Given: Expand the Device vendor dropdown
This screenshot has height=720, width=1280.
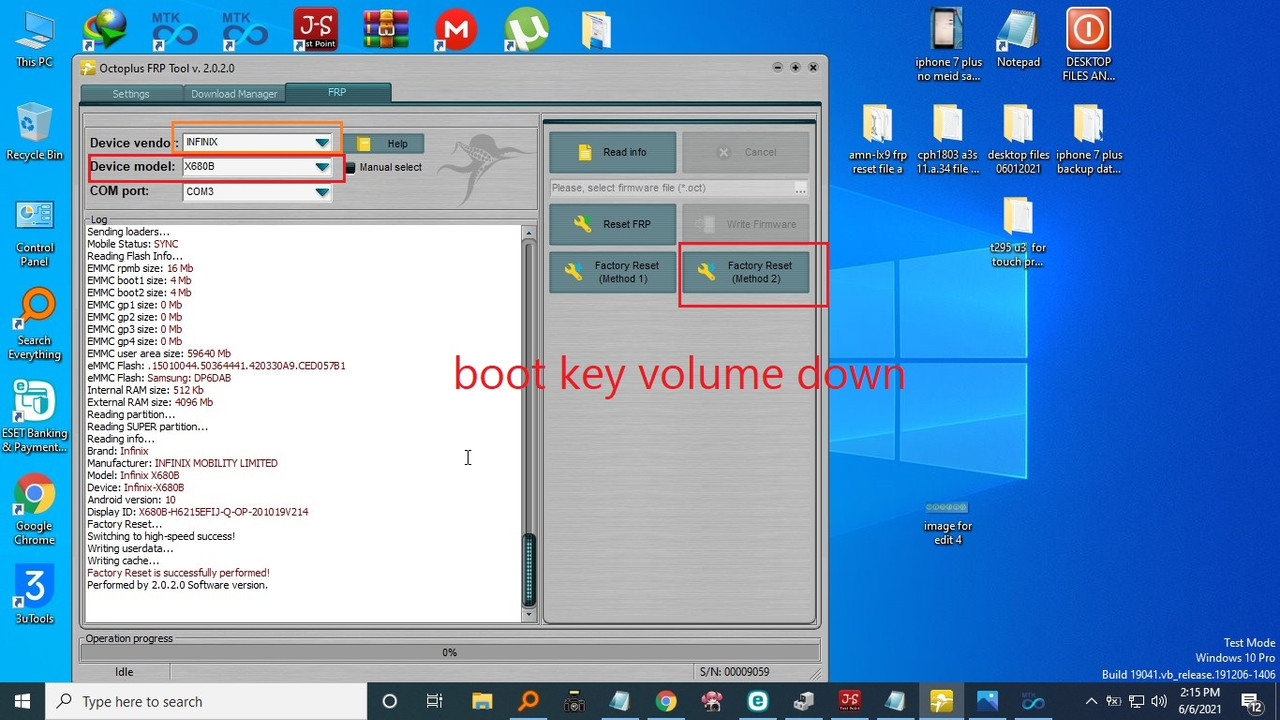Looking at the screenshot, I should click(x=321, y=142).
